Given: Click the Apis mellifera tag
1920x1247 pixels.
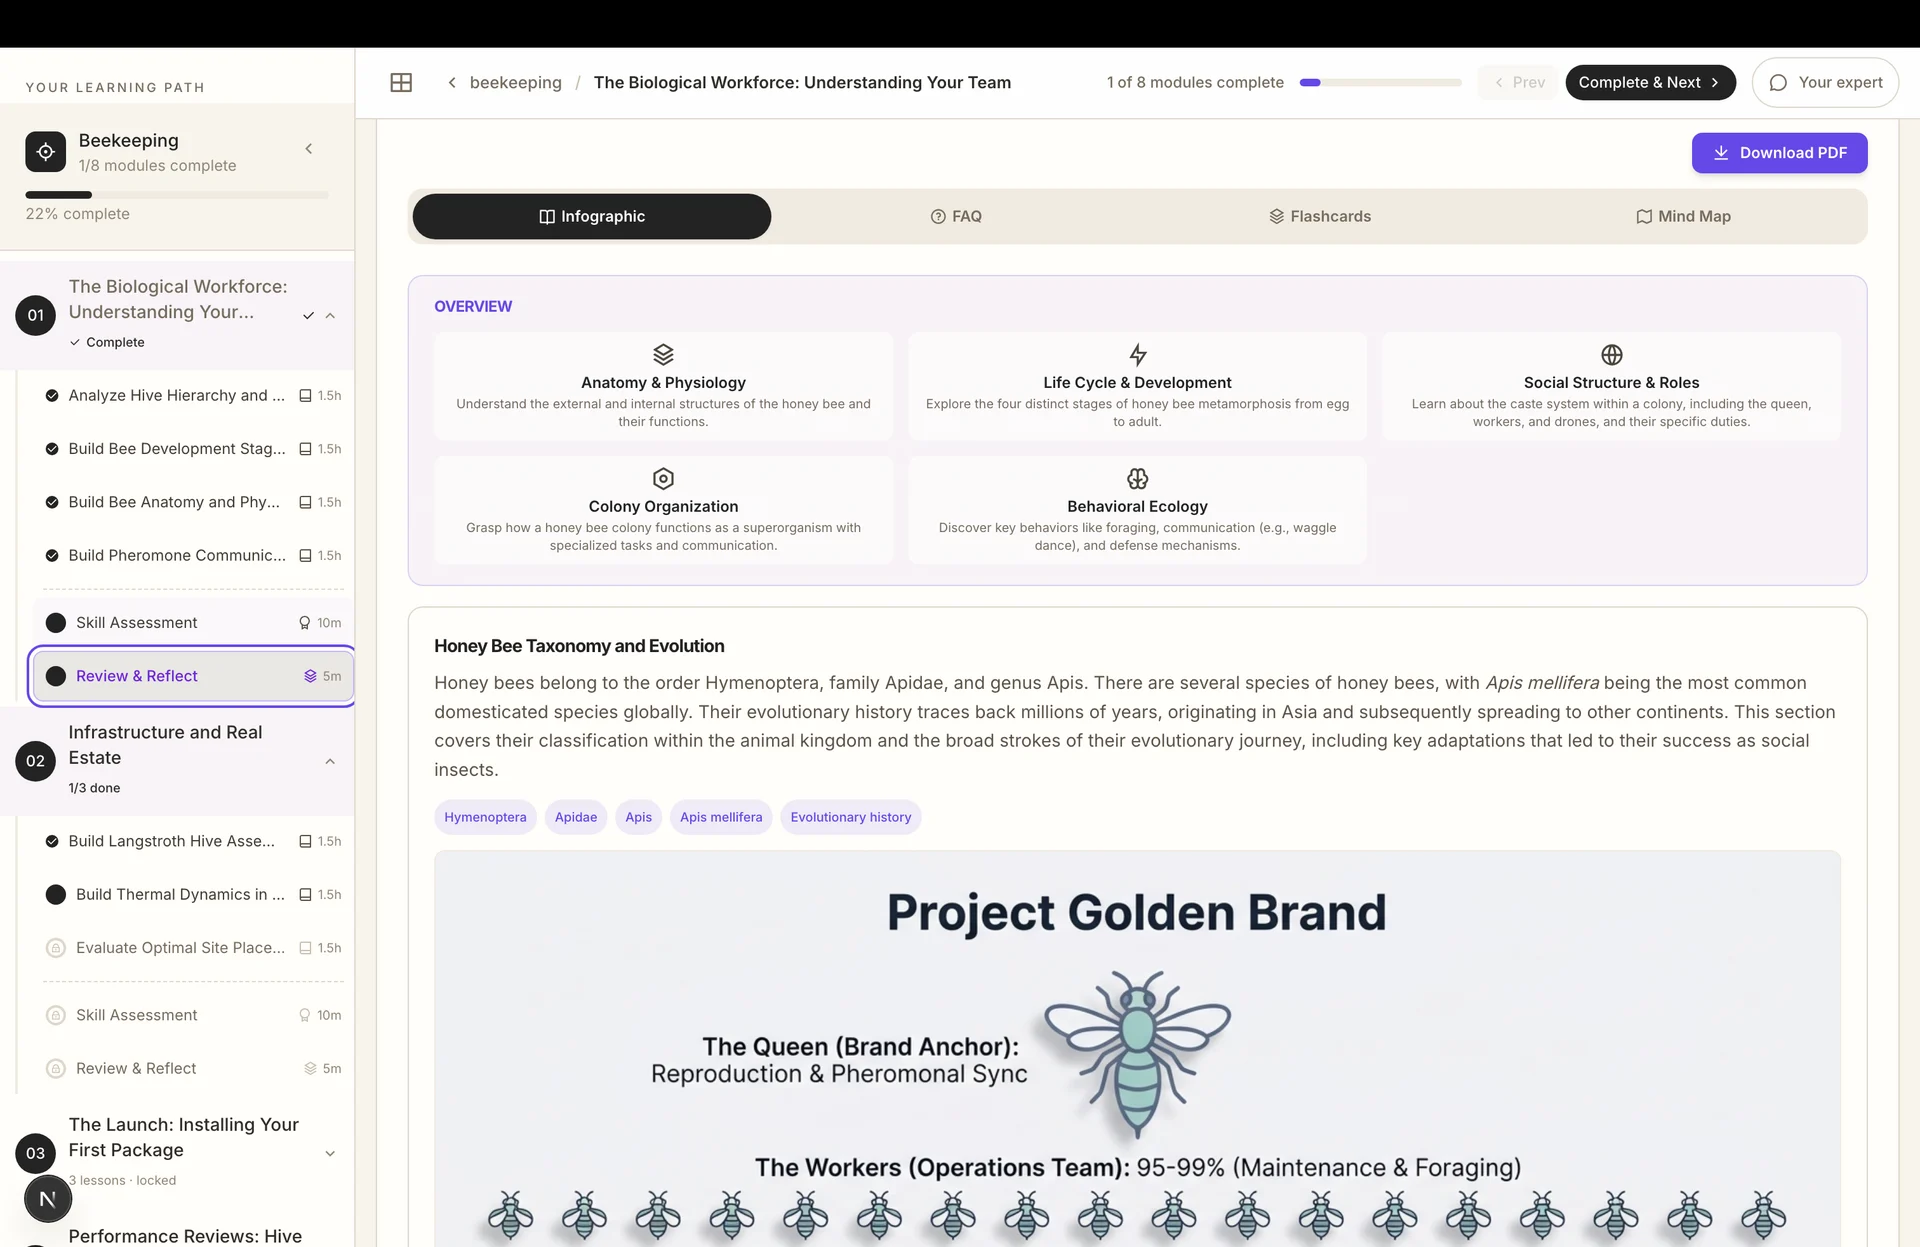Looking at the screenshot, I should point(721,817).
